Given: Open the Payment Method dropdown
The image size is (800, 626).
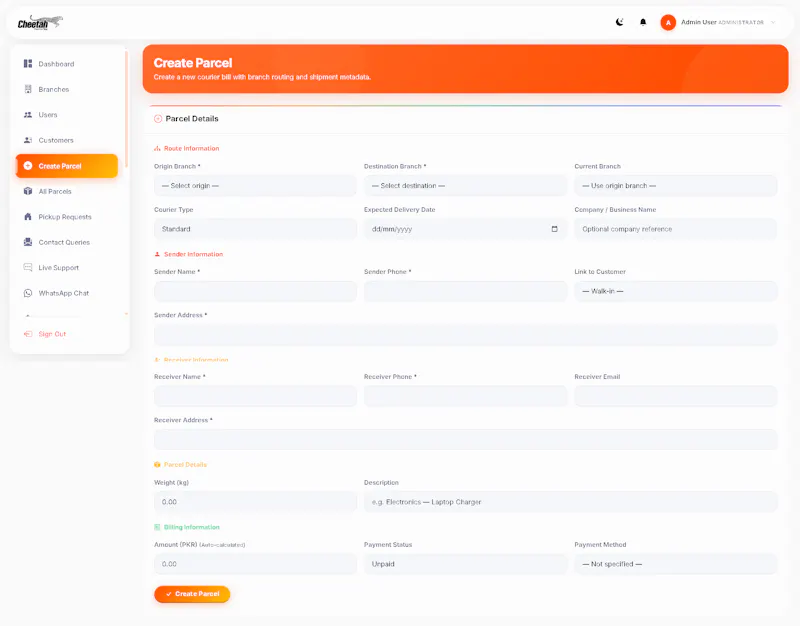Looking at the screenshot, I should point(676,564).
